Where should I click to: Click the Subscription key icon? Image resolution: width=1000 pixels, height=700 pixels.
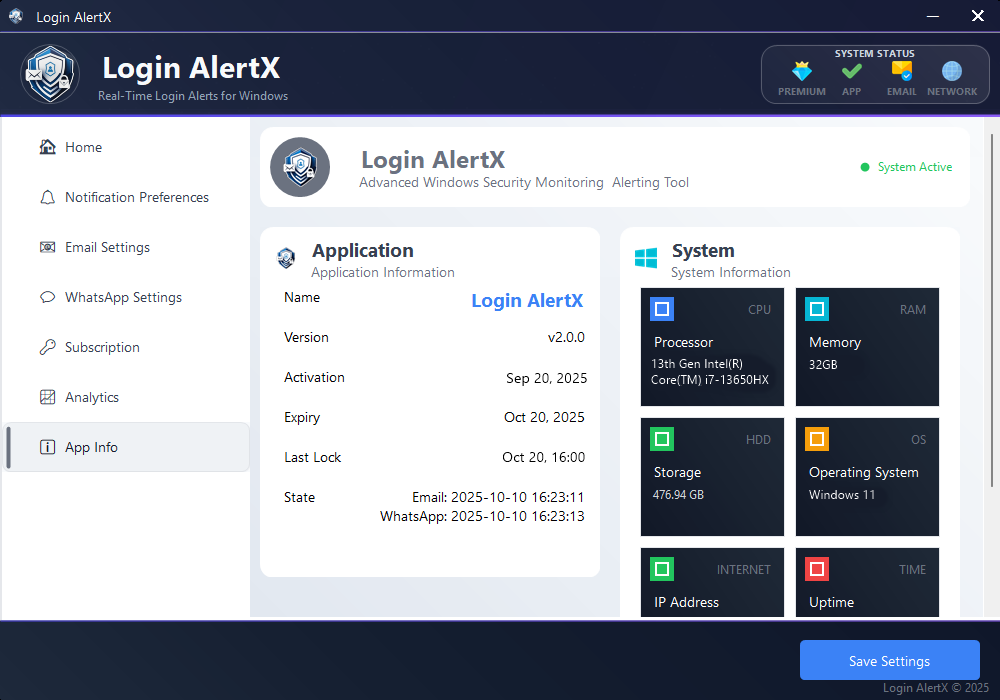(47, 347)
